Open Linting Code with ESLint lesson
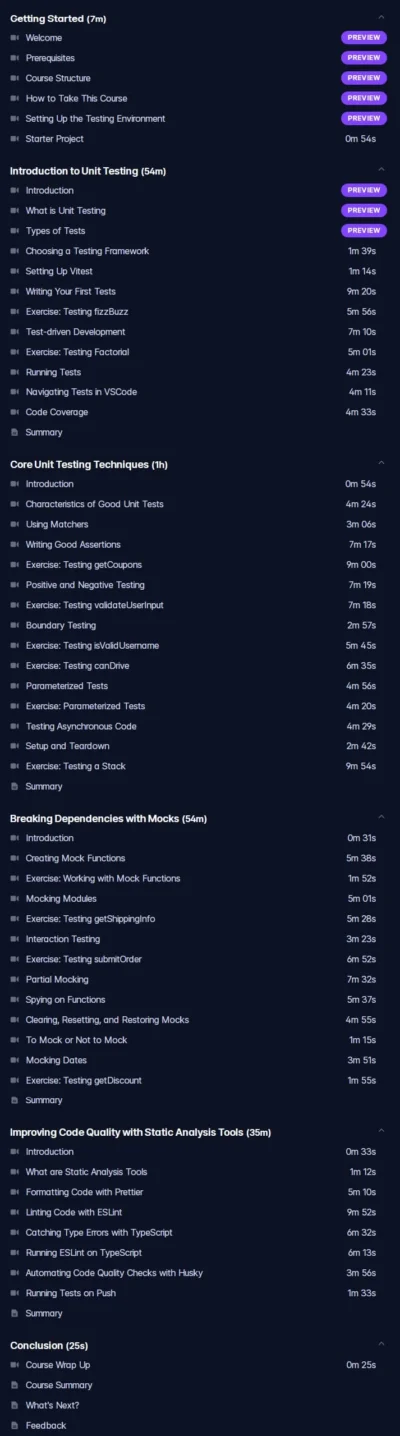400x1436 pixels. tap(199, 1212)
